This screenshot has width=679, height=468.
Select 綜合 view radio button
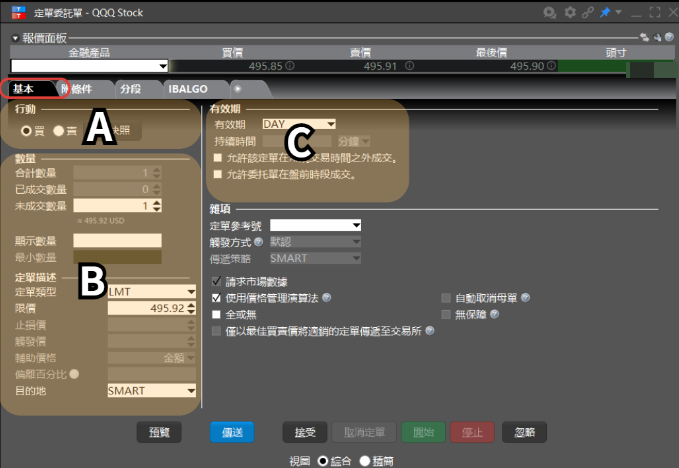pos(323,461)
